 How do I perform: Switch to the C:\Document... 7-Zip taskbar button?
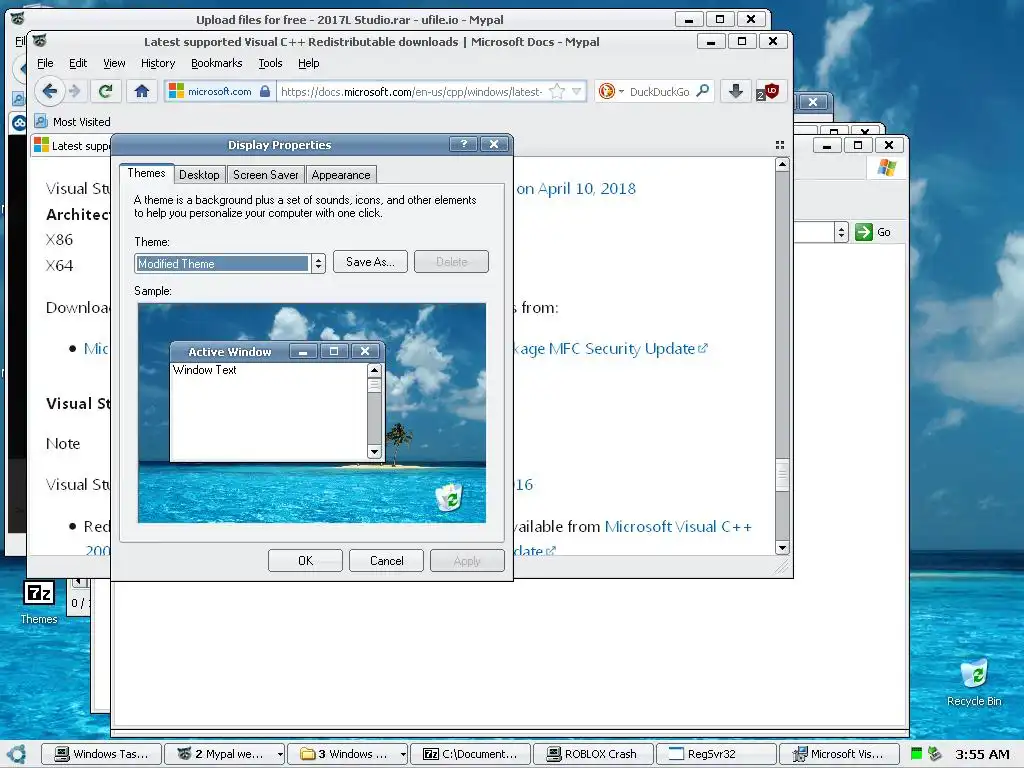tap(470, 754)
